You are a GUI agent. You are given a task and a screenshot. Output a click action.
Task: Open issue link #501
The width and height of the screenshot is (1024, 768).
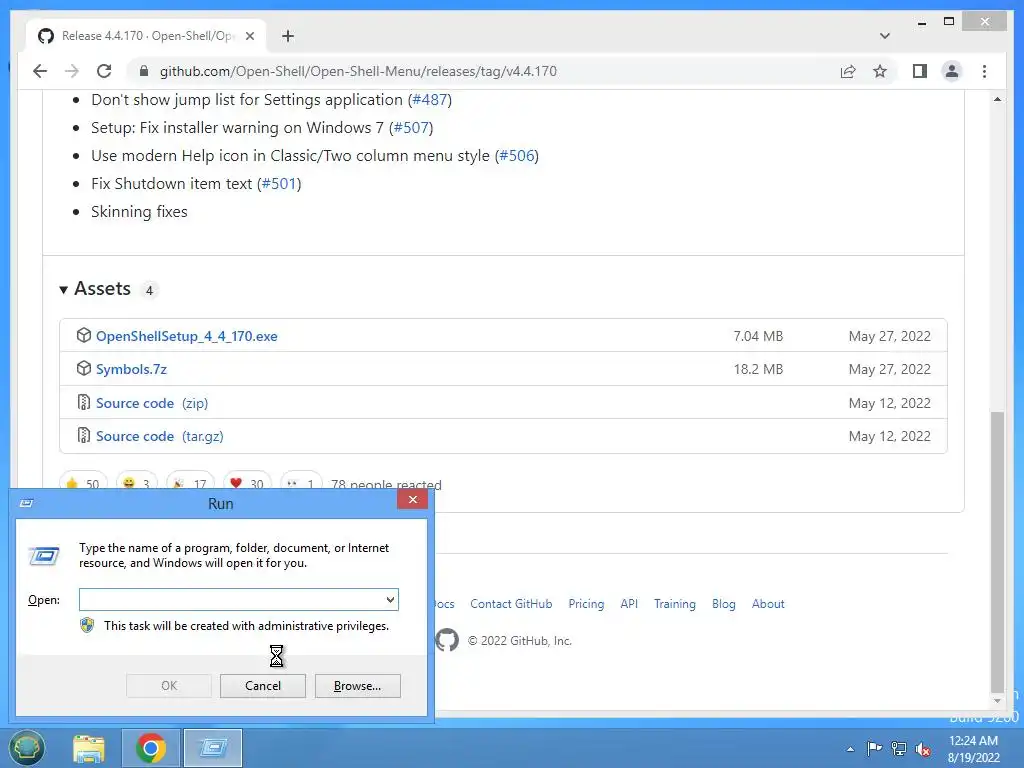(x=280, y=184)
